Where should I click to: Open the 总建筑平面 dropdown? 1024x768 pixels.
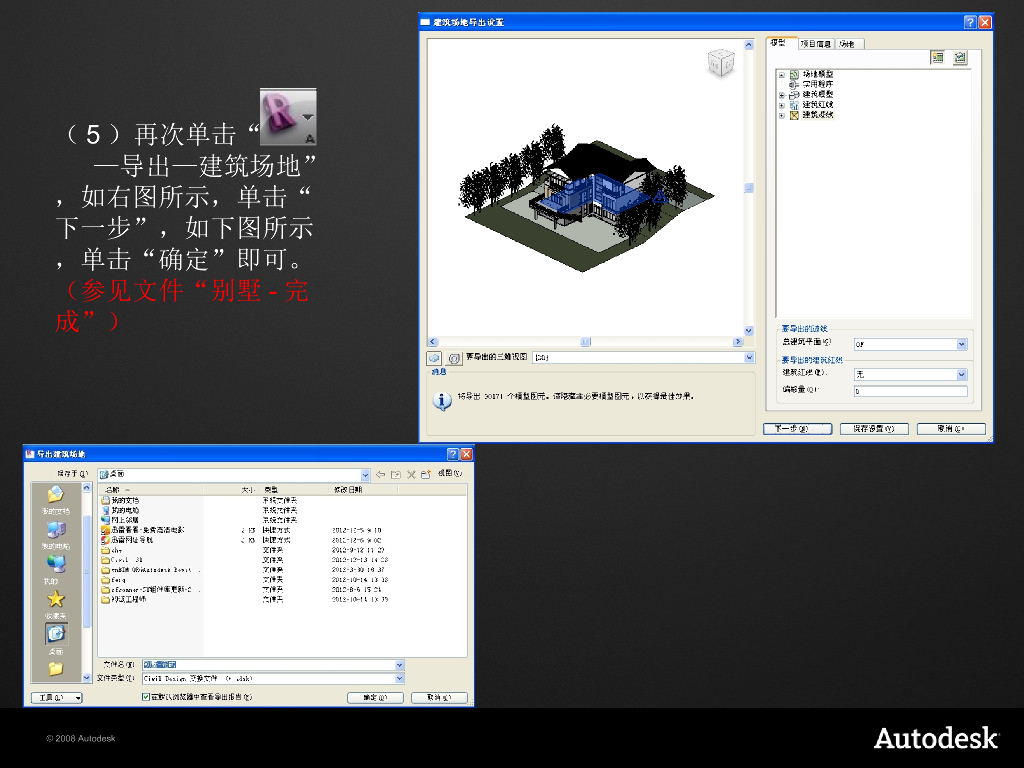961,344
